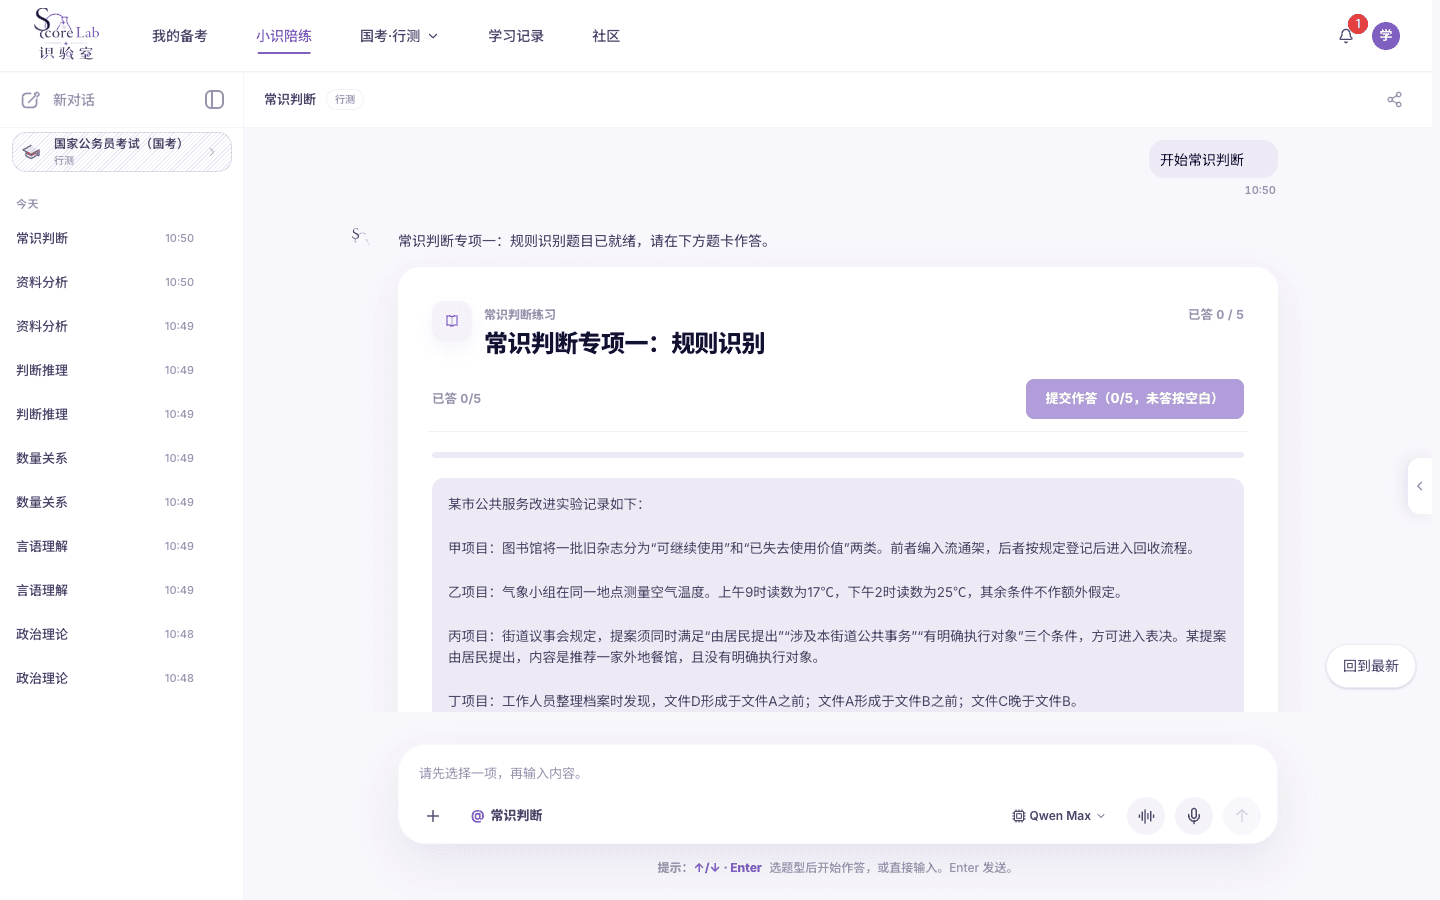Toggle the sidebar collapse icon
The width and height of the screenshot is (1440, 900).
tap(214, 99)
